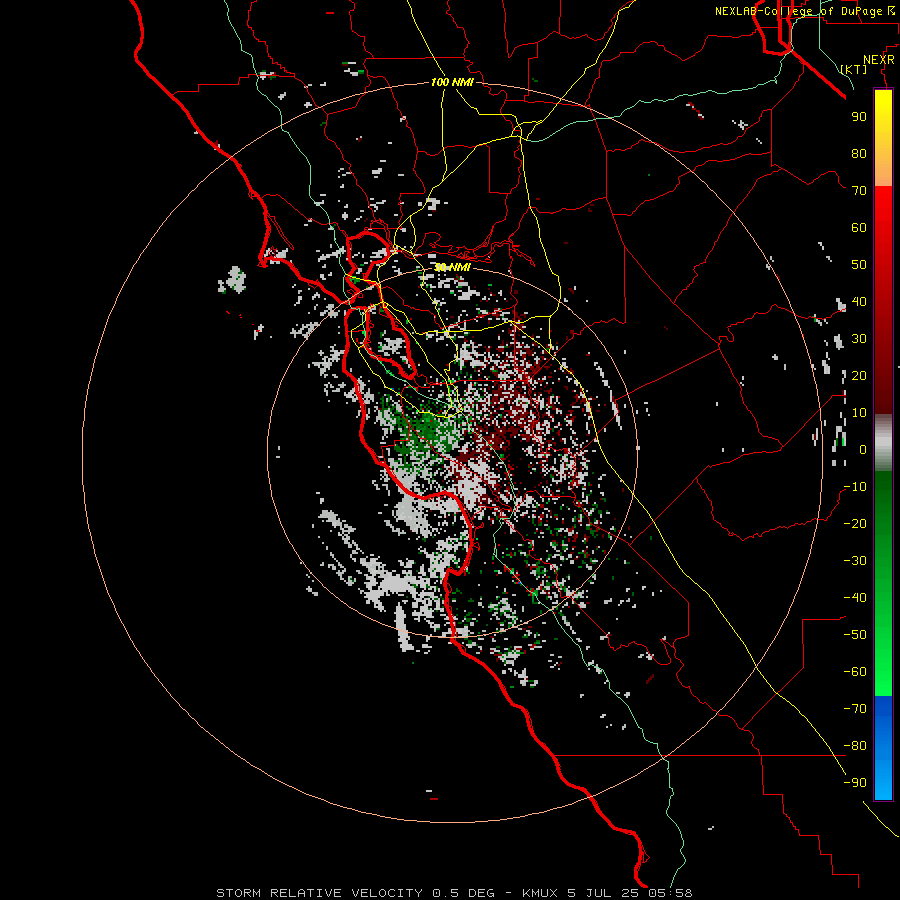Select the -50 value on velocity scale
Screen dimensions: 900x900
pos(855,635)
